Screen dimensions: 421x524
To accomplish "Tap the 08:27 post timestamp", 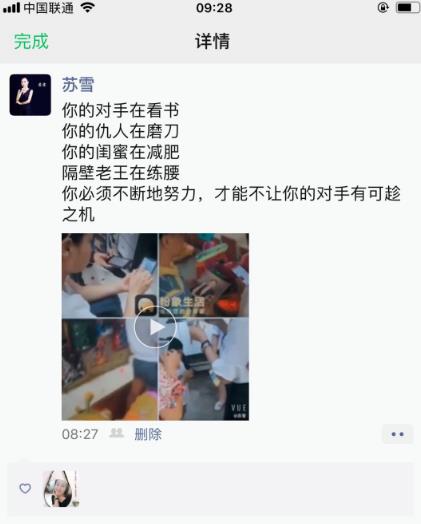I will 80,434.
